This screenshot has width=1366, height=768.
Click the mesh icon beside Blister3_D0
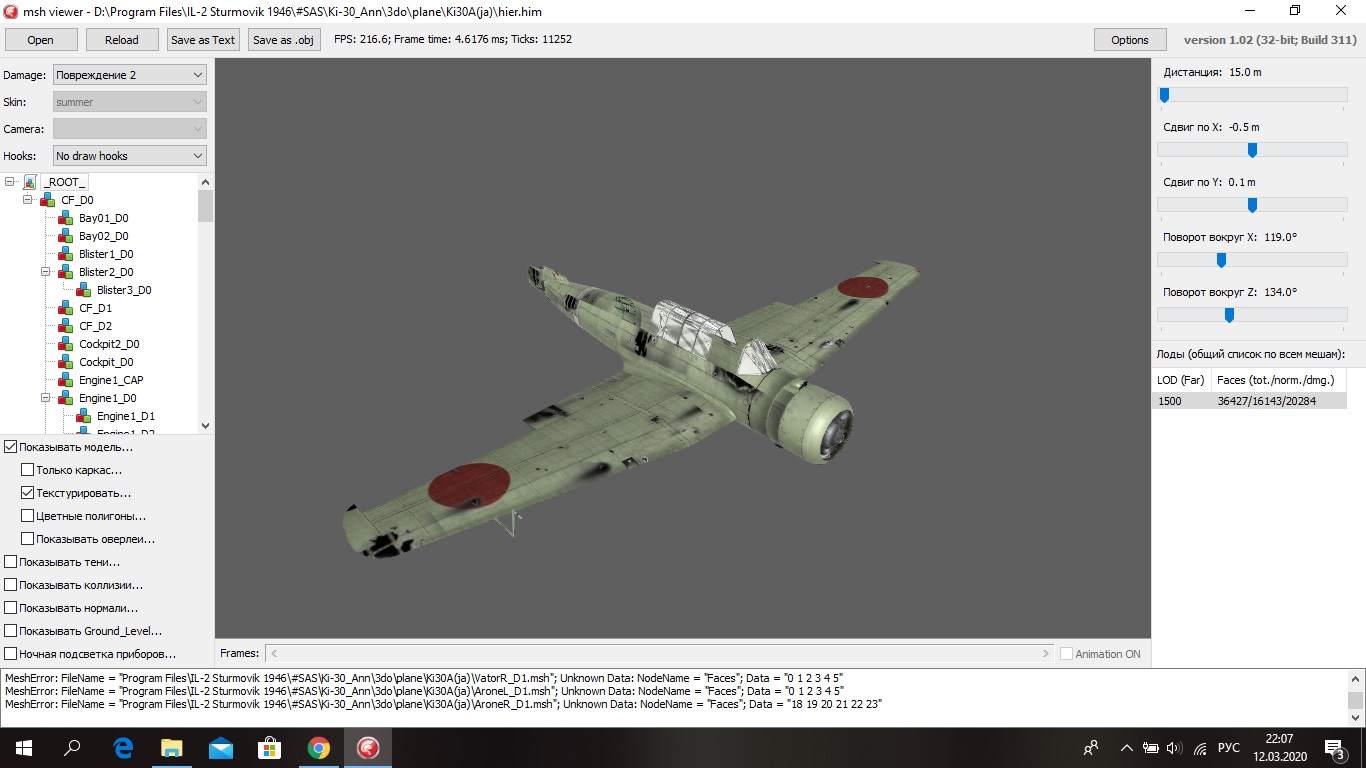(83, 290)
